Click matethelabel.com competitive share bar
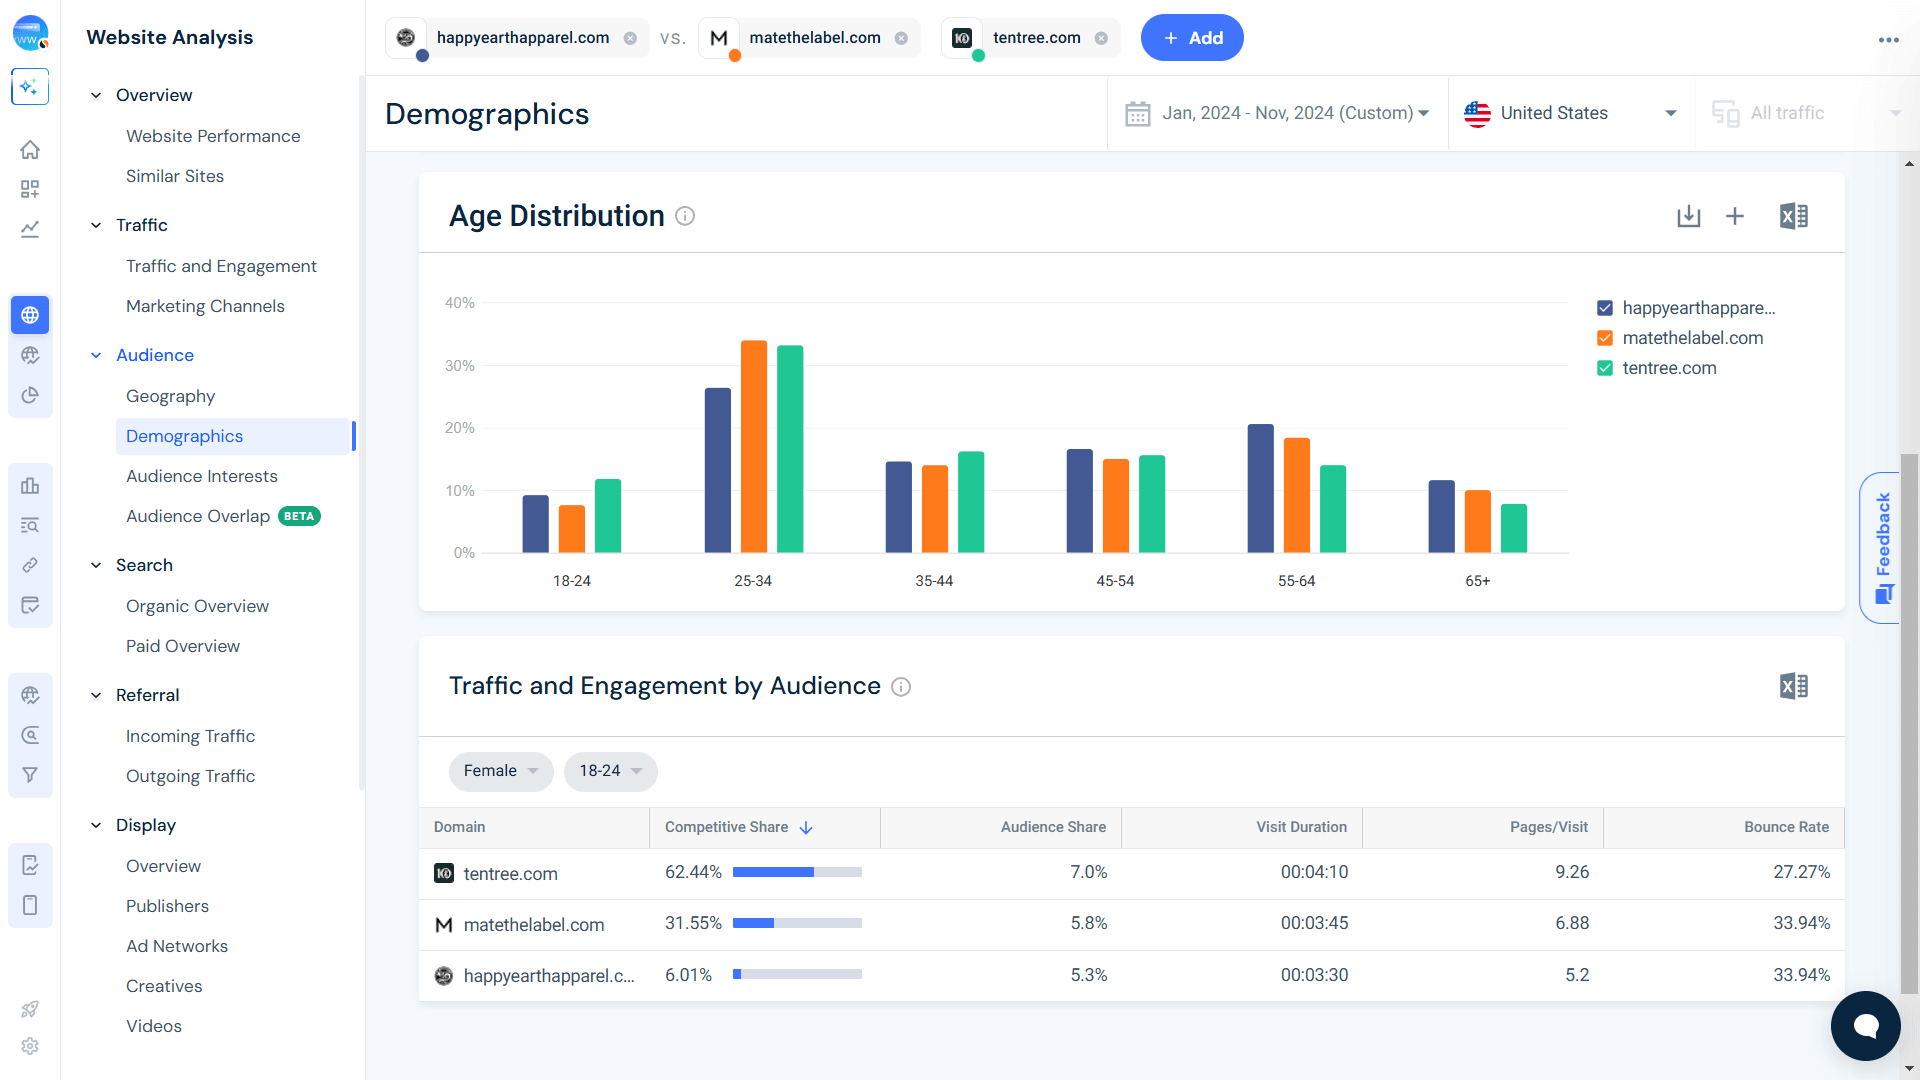 797,923
